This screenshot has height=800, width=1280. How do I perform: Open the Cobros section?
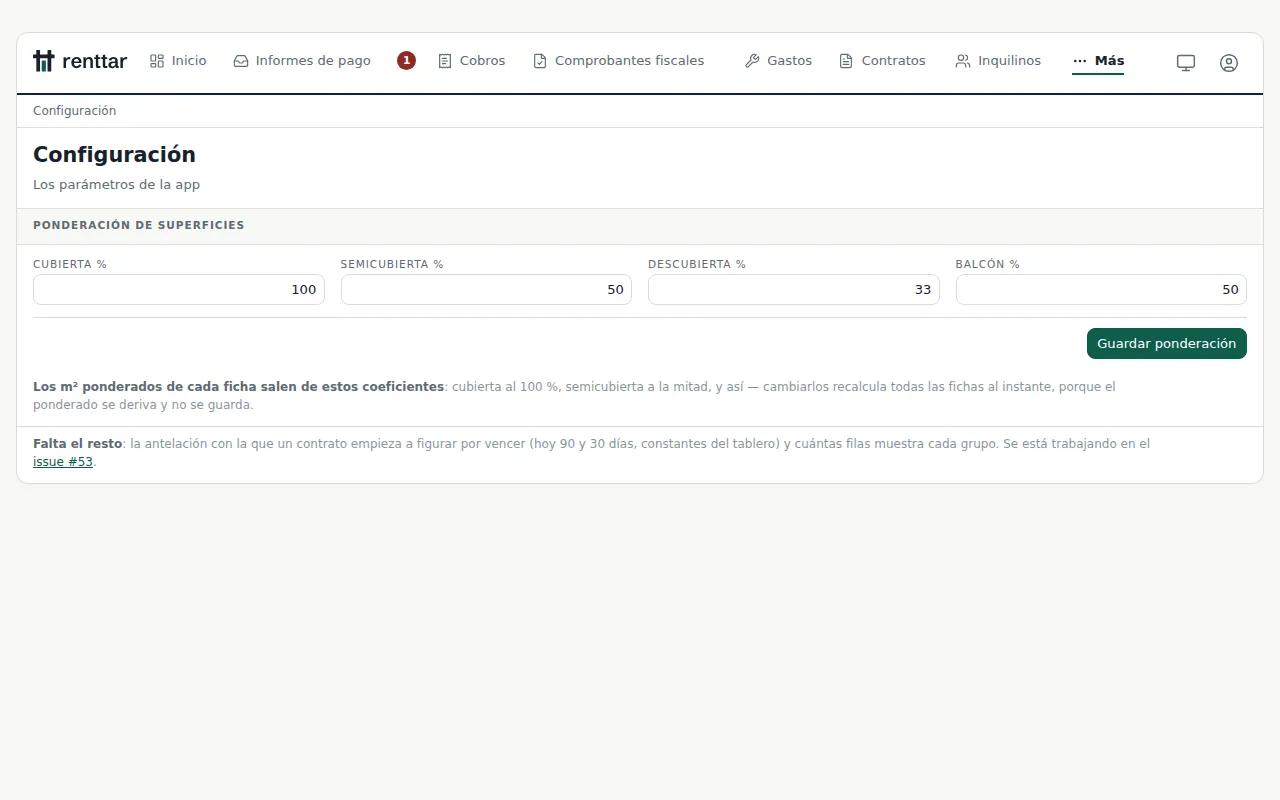[472, 61]
